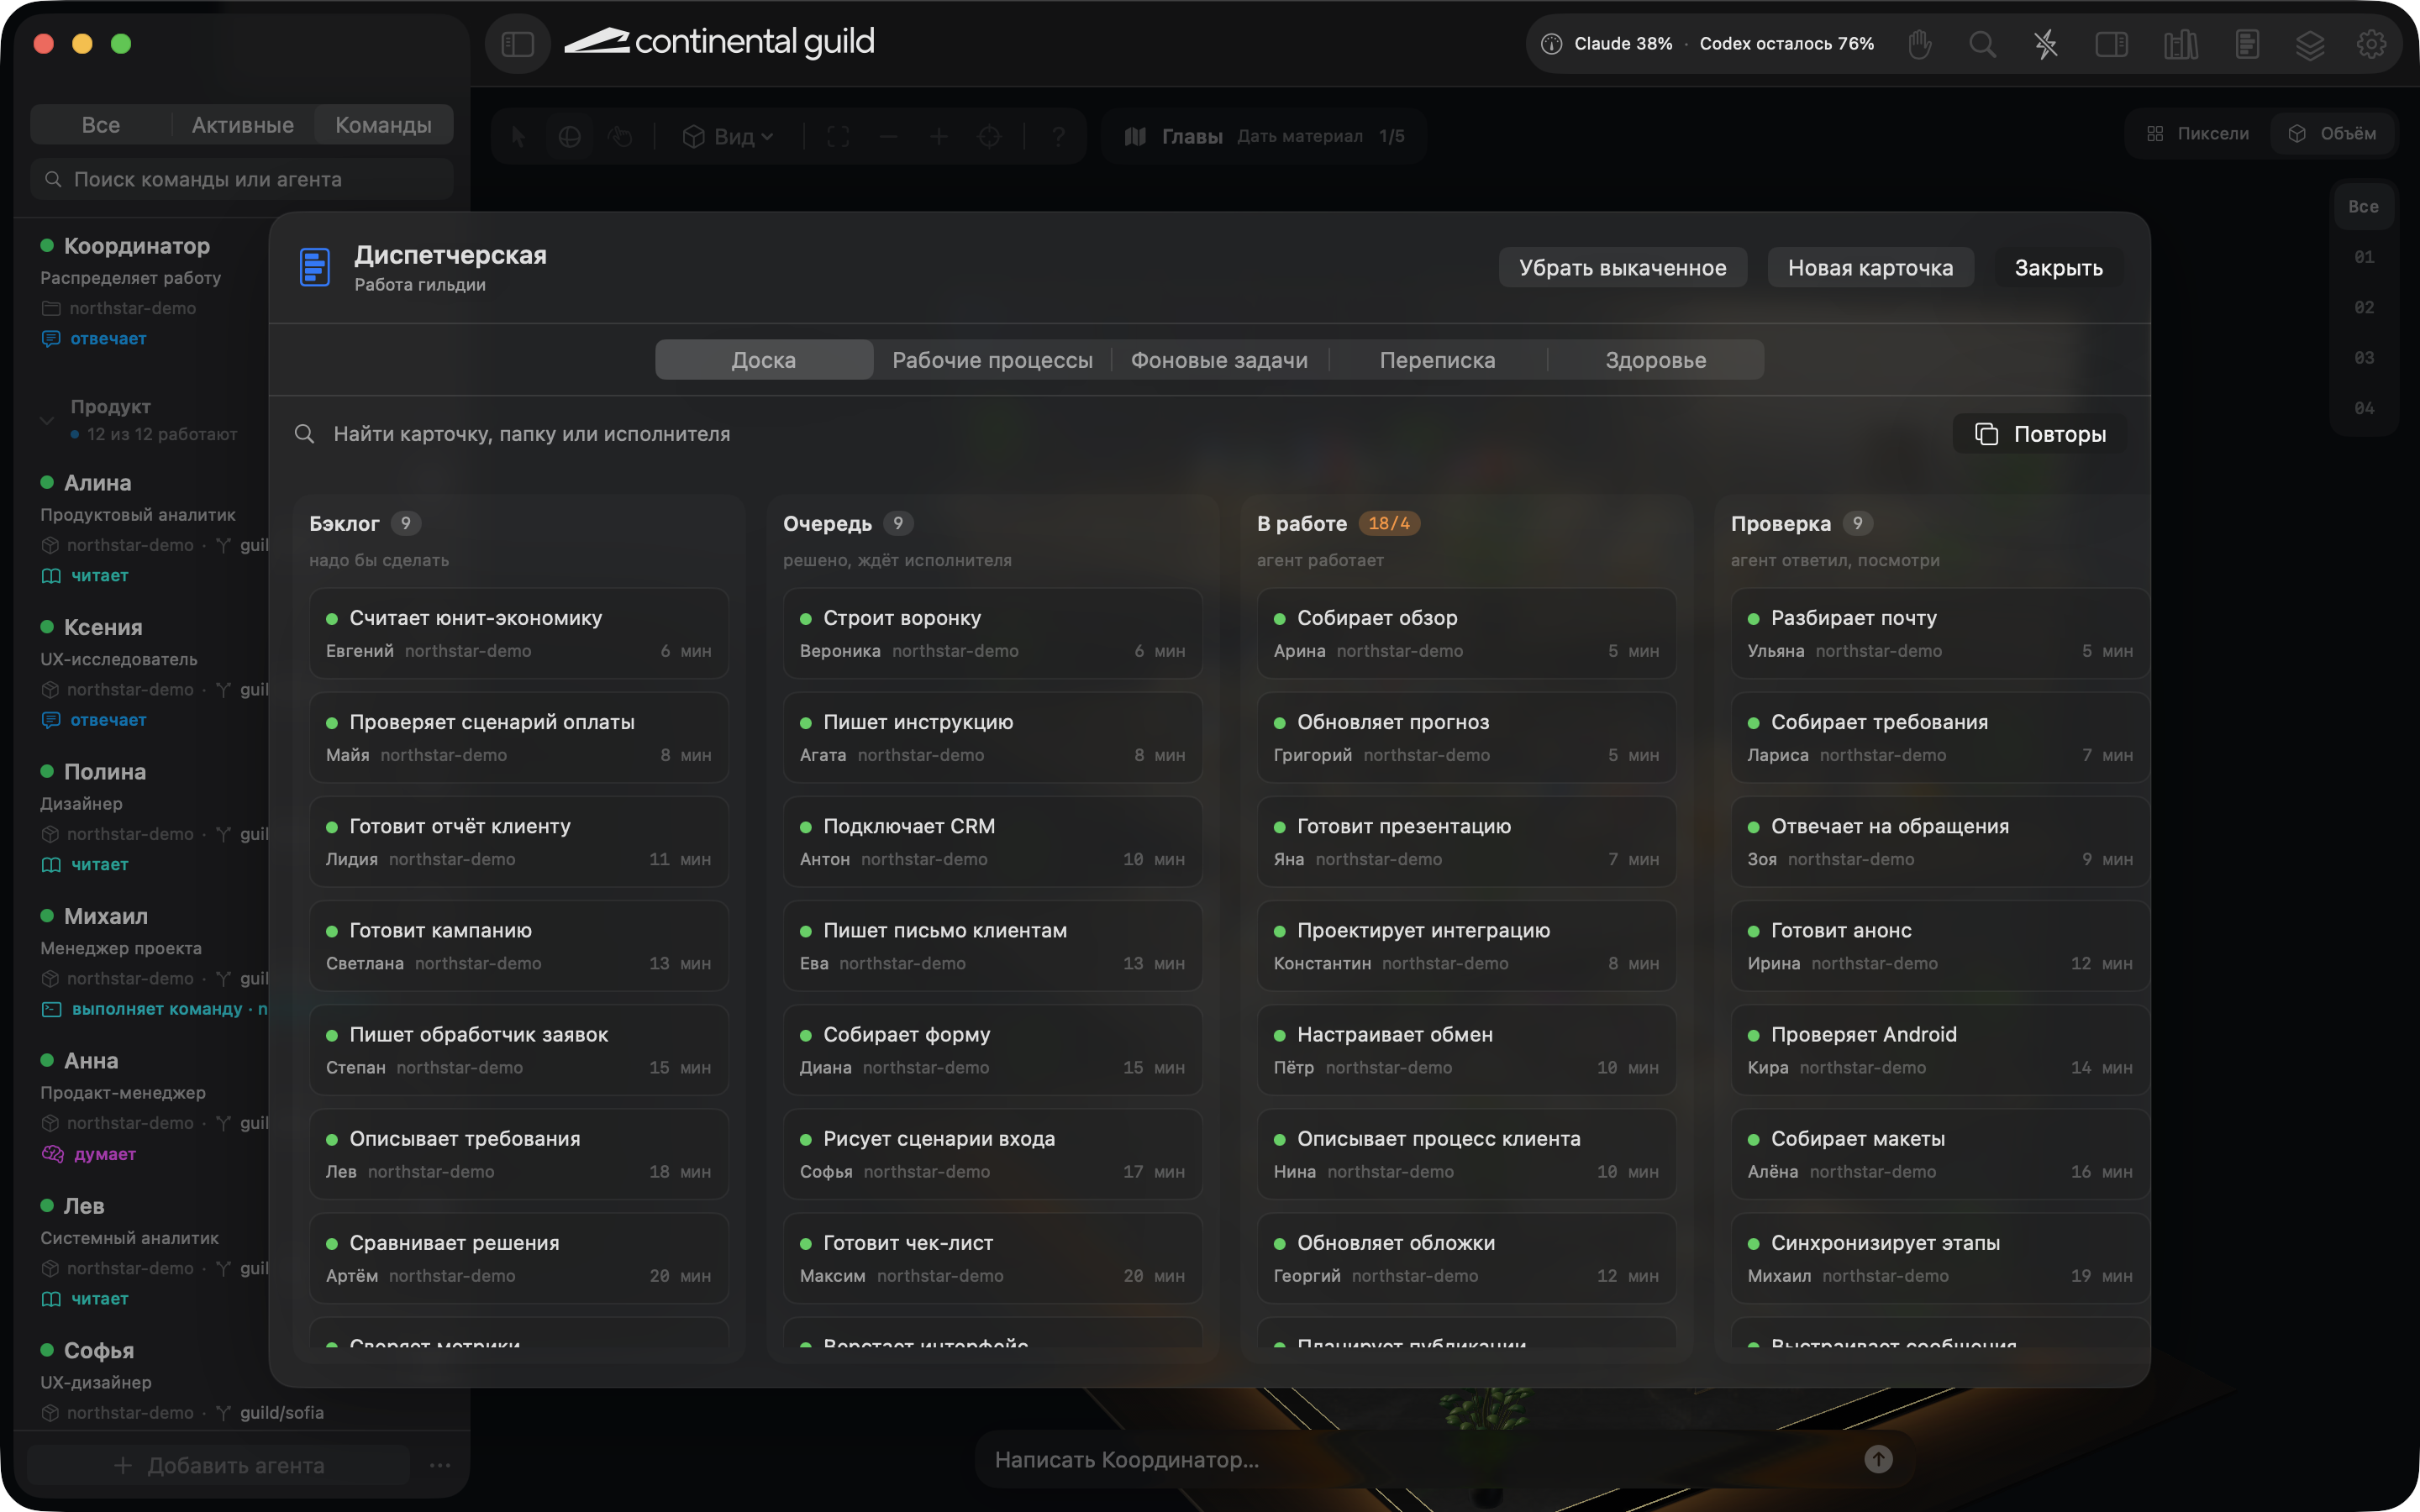The height and width of the screenshot is (1512, 2420).
Task: Select the Команды filter in sidebar
Action: click(384, 125)
